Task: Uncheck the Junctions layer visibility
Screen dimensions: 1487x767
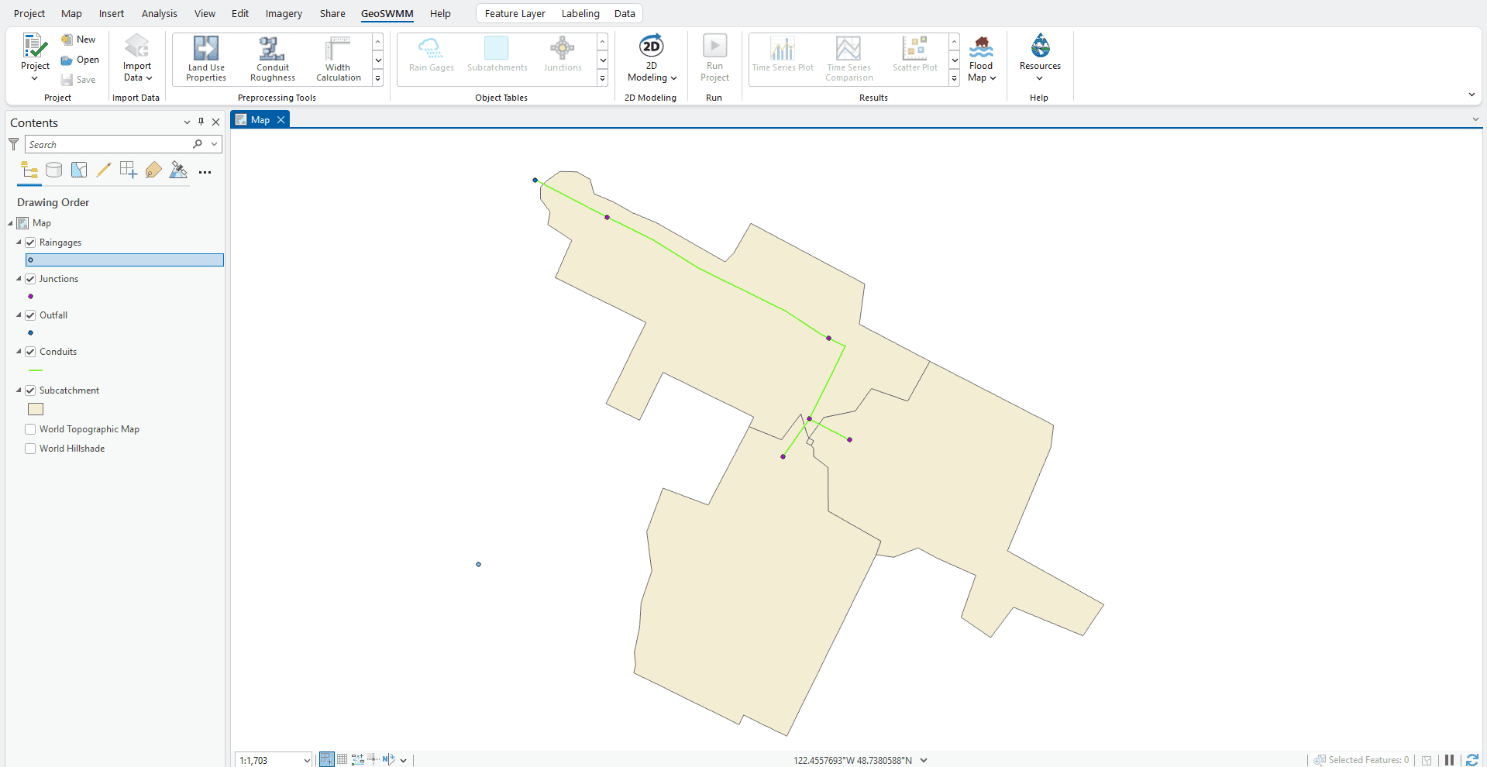Action: click(x=30, y=278)
